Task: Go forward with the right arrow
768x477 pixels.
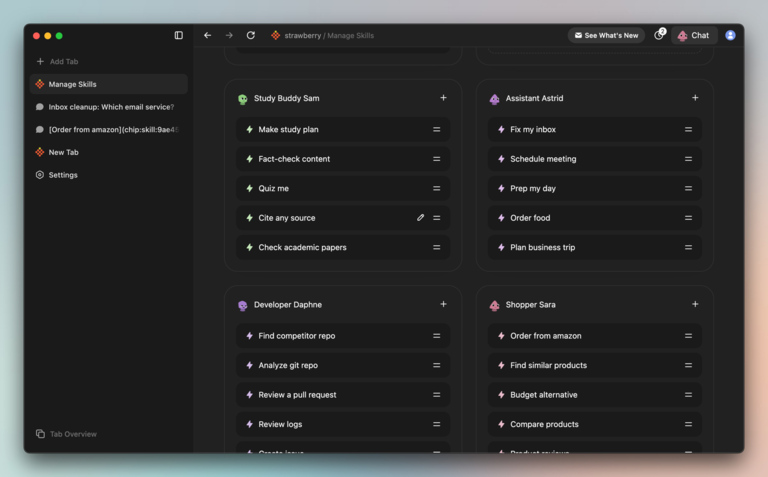Action: pos(229,35)
